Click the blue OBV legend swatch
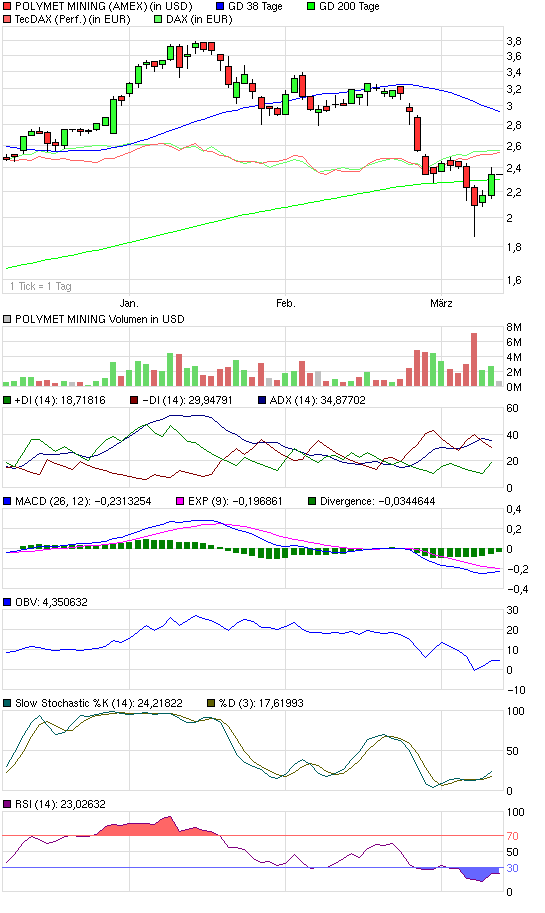 pyautogui.click(x=7, y=602)
